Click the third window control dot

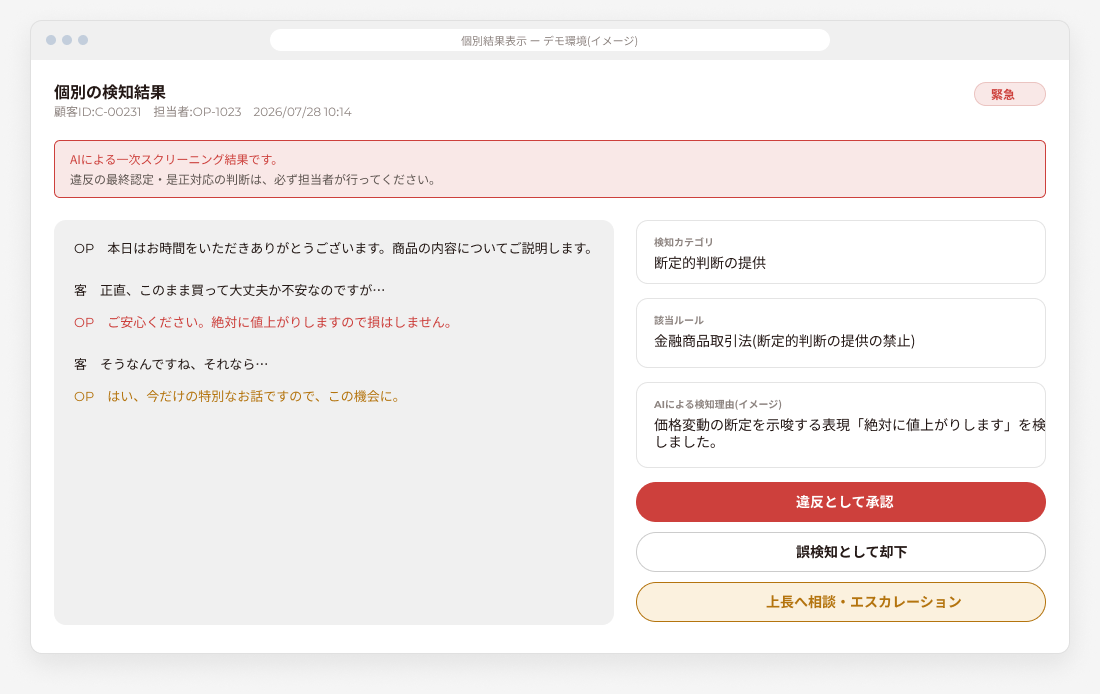pyautogui.click(x=83, y=40)
